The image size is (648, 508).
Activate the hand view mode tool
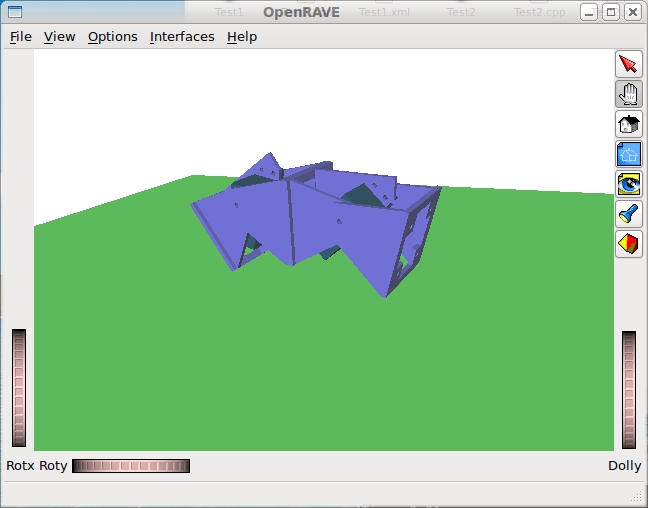pyautogui.click(x=628, y=95)
